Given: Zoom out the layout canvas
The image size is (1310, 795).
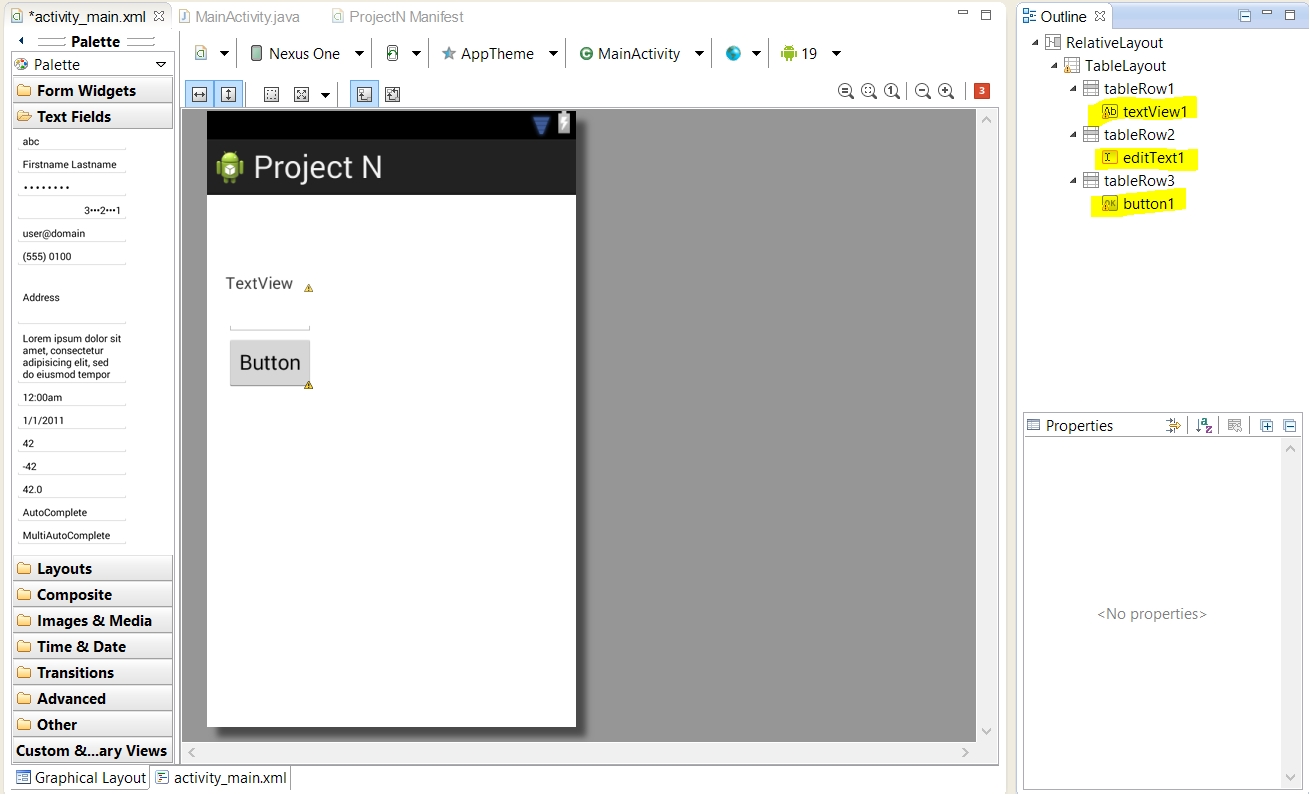Looking at the screenshot, I should pos(922,92).
